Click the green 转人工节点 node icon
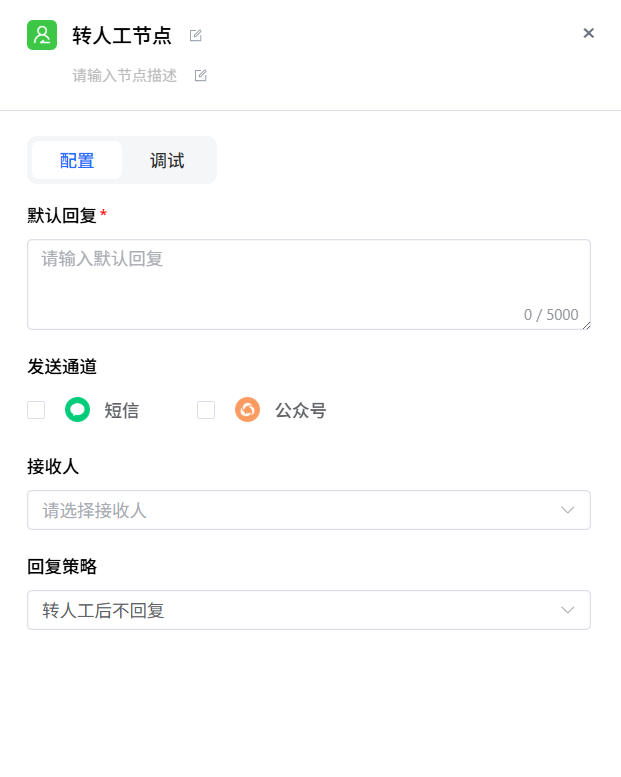621x777 pixels. [x=42, y=35]
